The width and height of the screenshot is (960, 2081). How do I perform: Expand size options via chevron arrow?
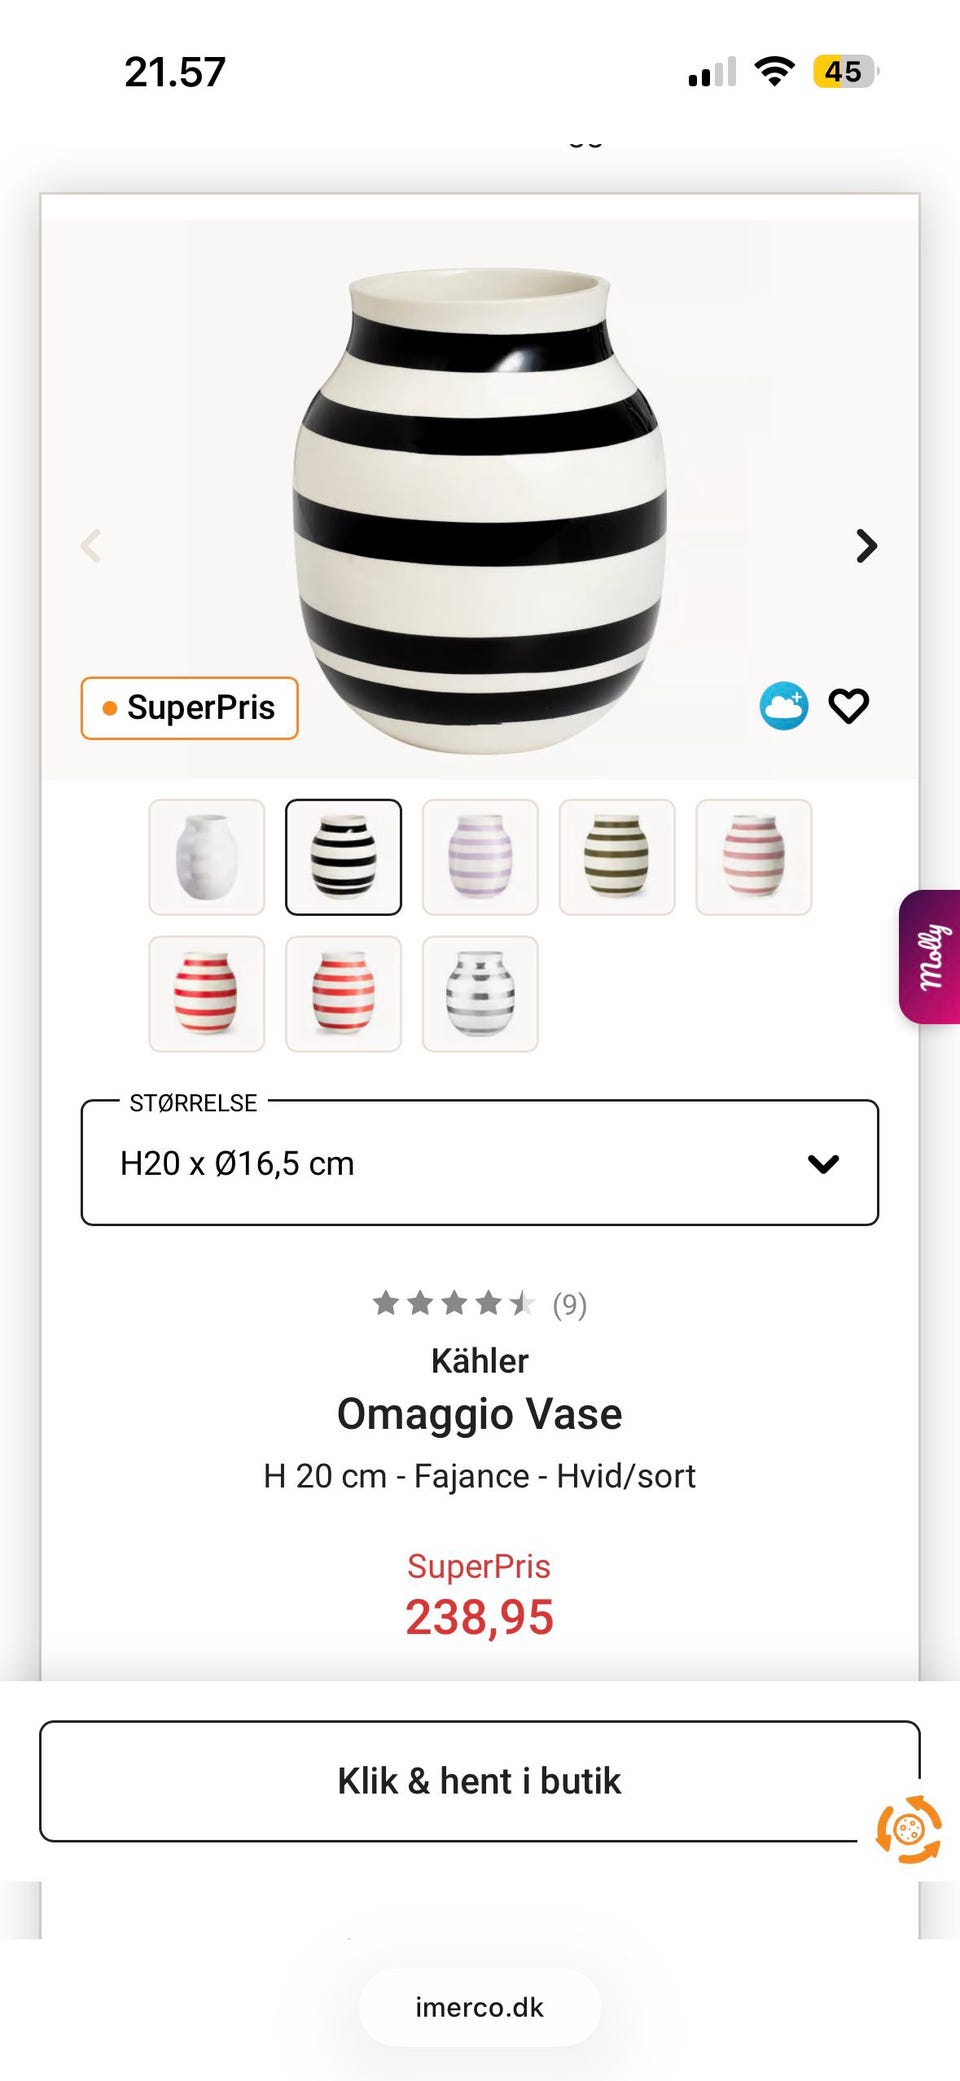823,1164
